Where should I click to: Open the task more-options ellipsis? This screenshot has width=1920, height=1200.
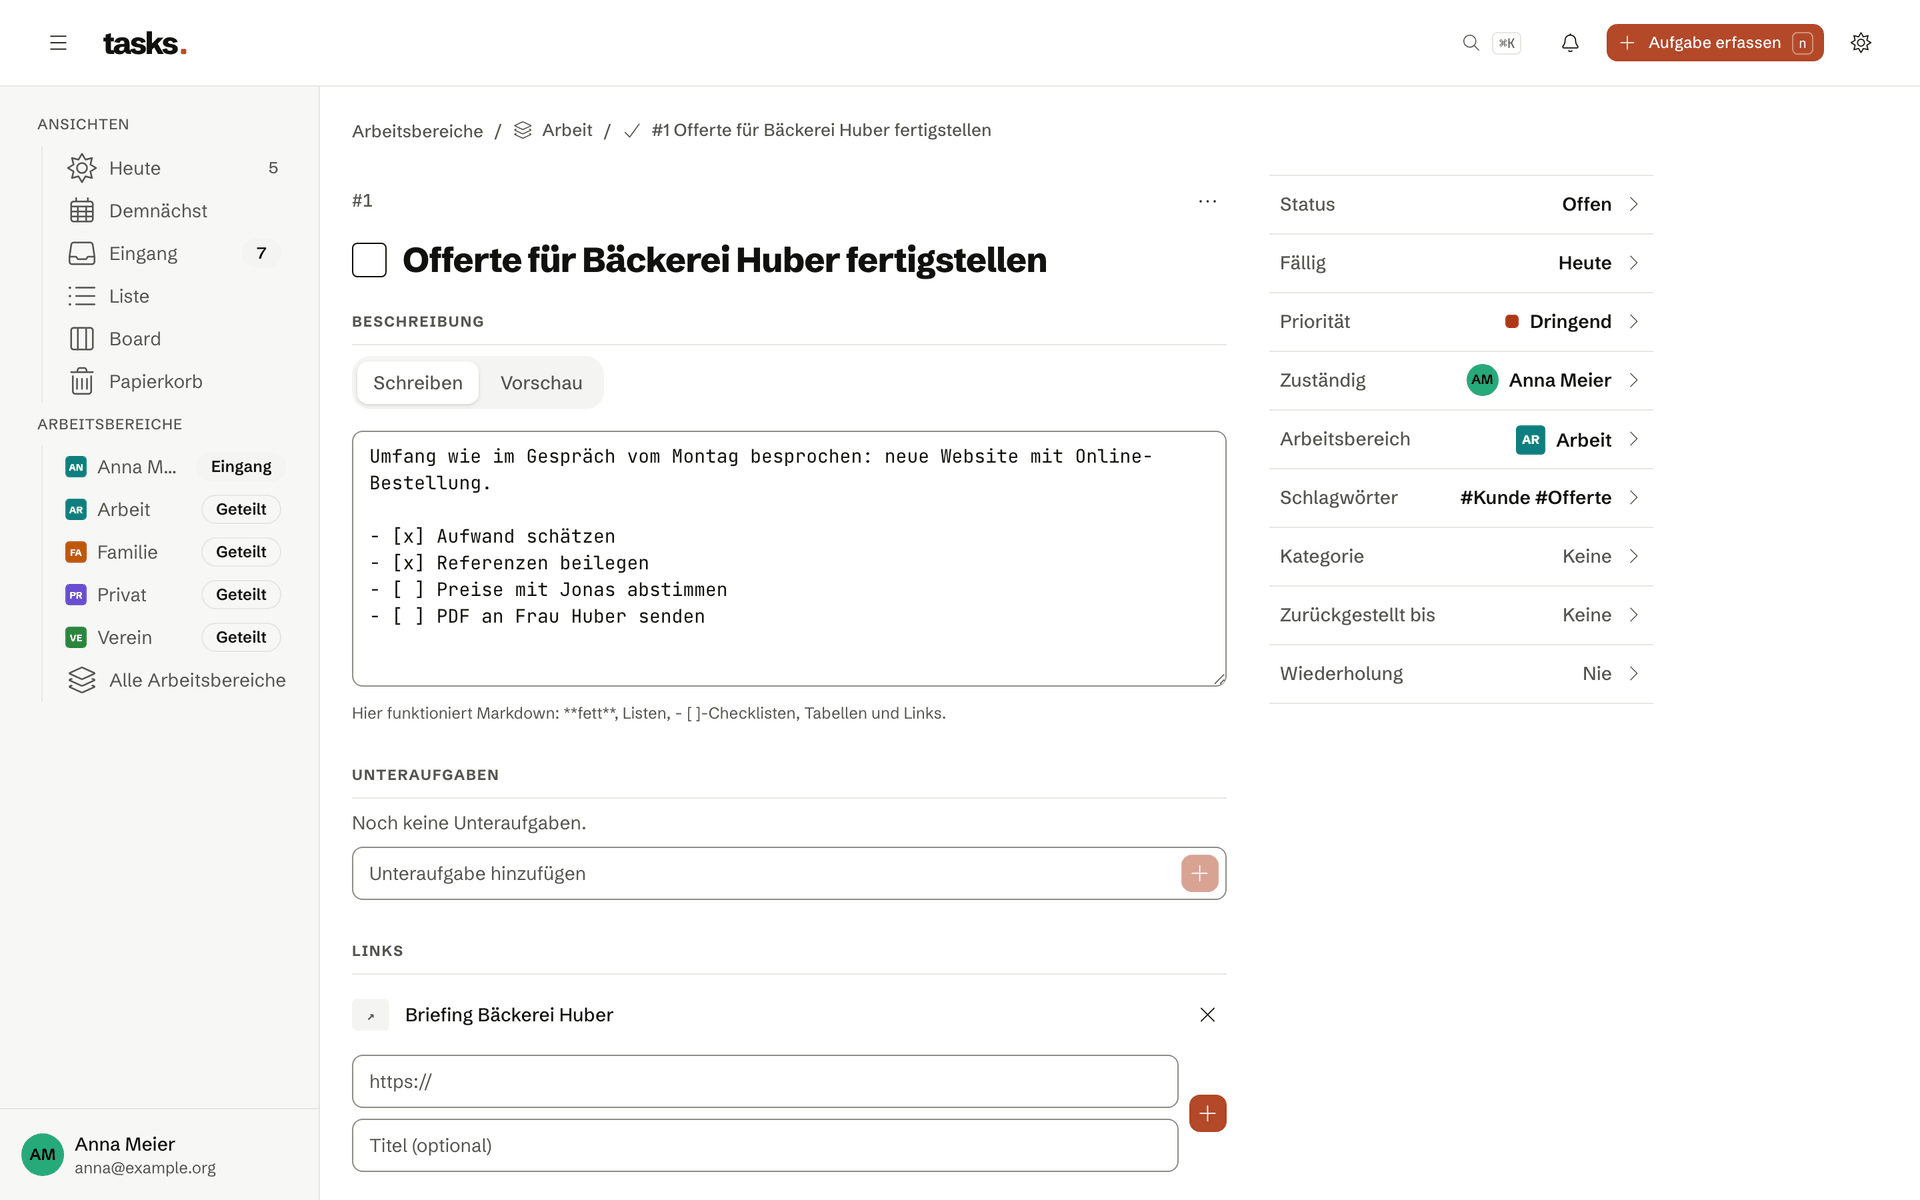(x=1207, y=201)
